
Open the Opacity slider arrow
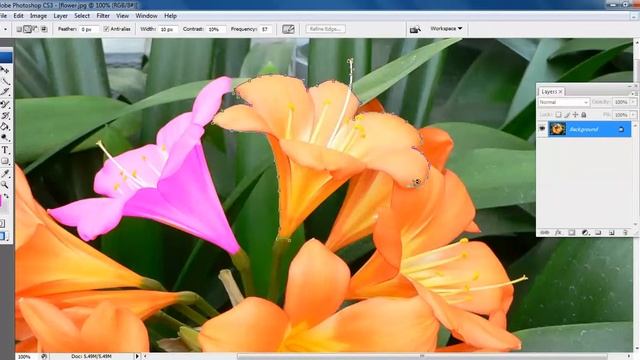click(x=633, y=102)
